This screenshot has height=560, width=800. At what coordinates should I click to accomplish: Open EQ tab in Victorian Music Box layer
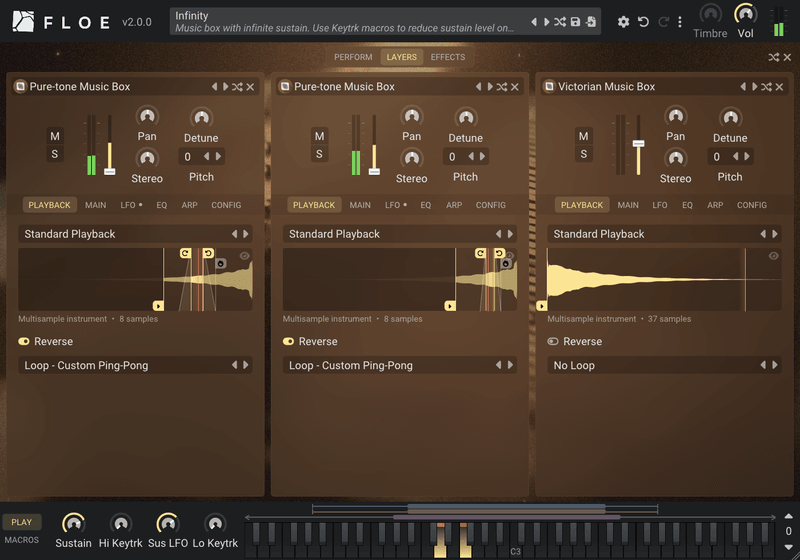click(687, 205)
